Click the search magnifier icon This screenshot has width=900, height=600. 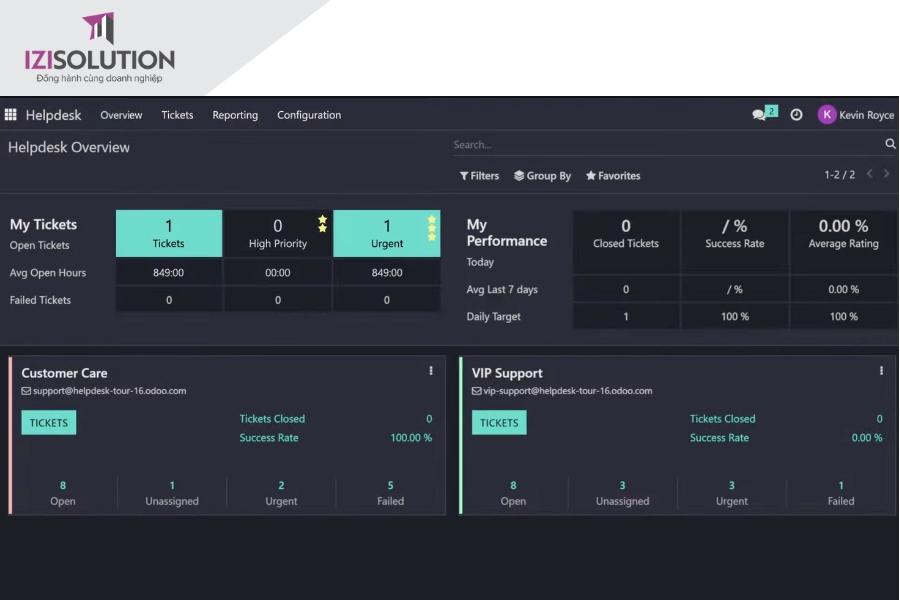pyautogui.click(x=890, y=145)
